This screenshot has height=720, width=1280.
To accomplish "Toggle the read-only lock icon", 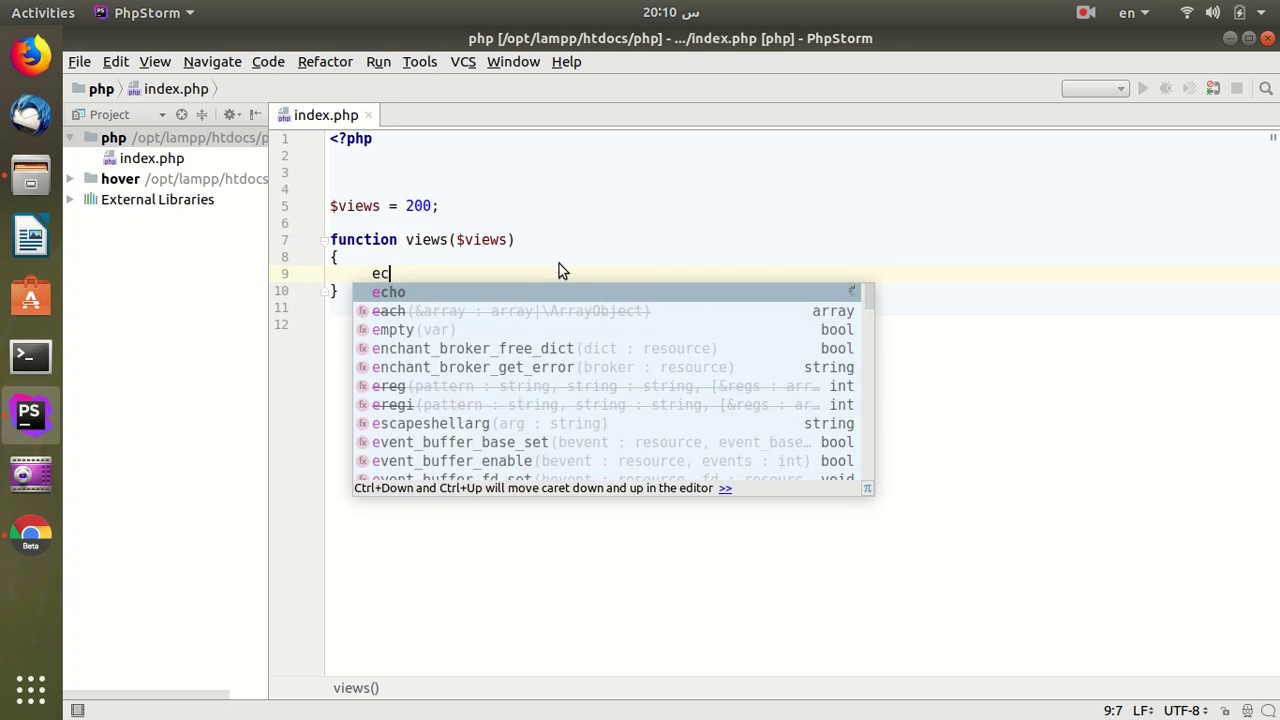I will tap(1225, 711).
